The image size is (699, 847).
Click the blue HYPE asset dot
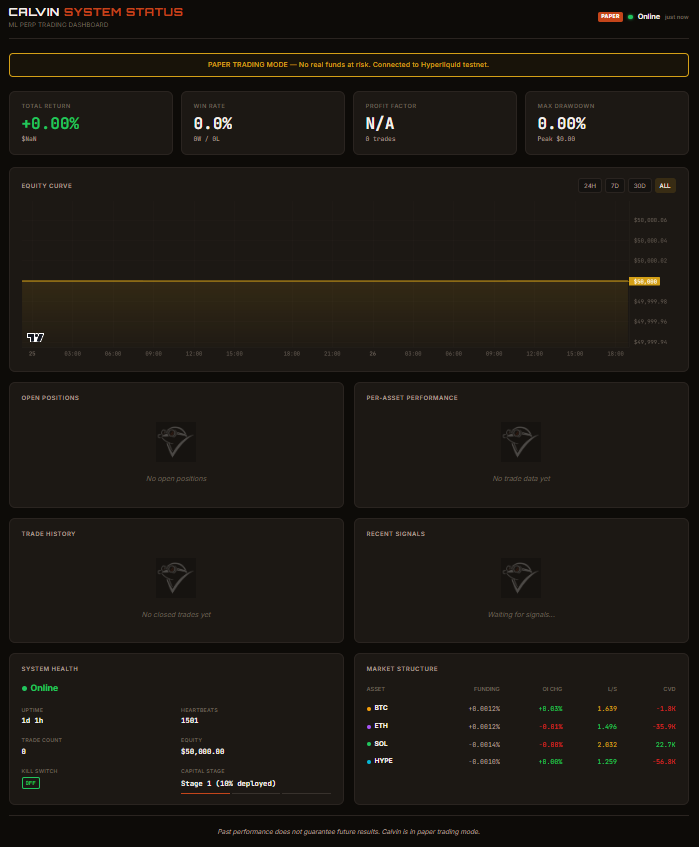pyautogui.click(x=369, y=762)
